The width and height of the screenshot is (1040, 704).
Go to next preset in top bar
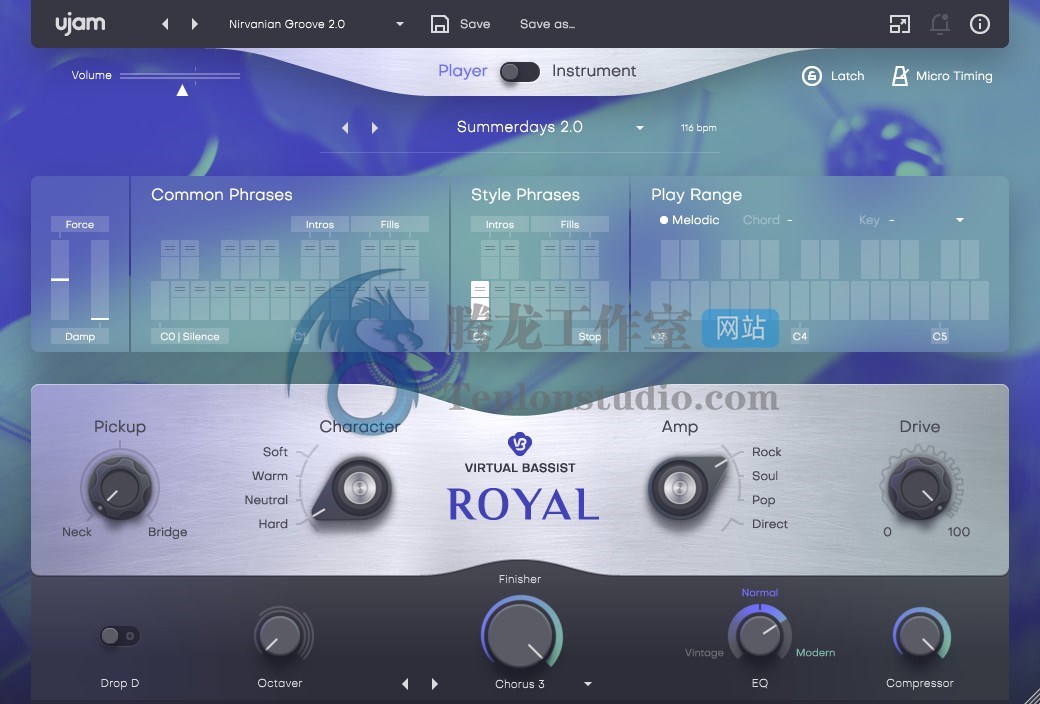point(194,25)
